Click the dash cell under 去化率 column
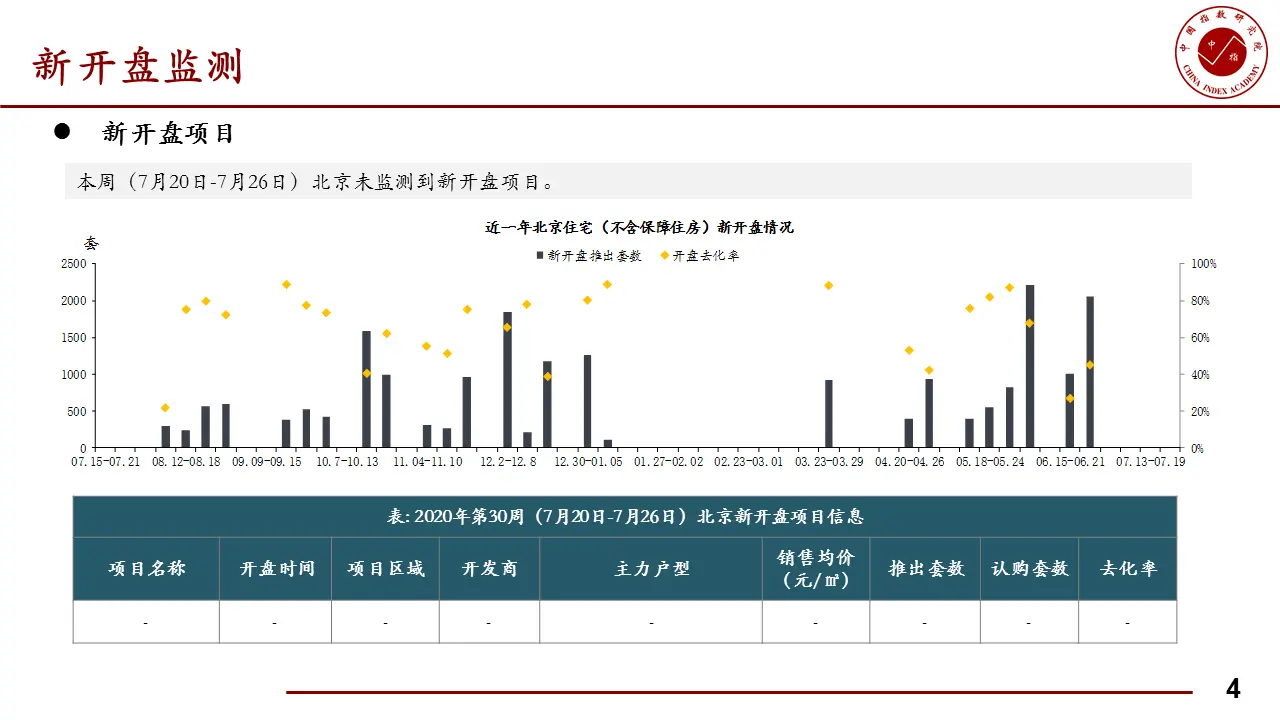 tap(1128, 622)
